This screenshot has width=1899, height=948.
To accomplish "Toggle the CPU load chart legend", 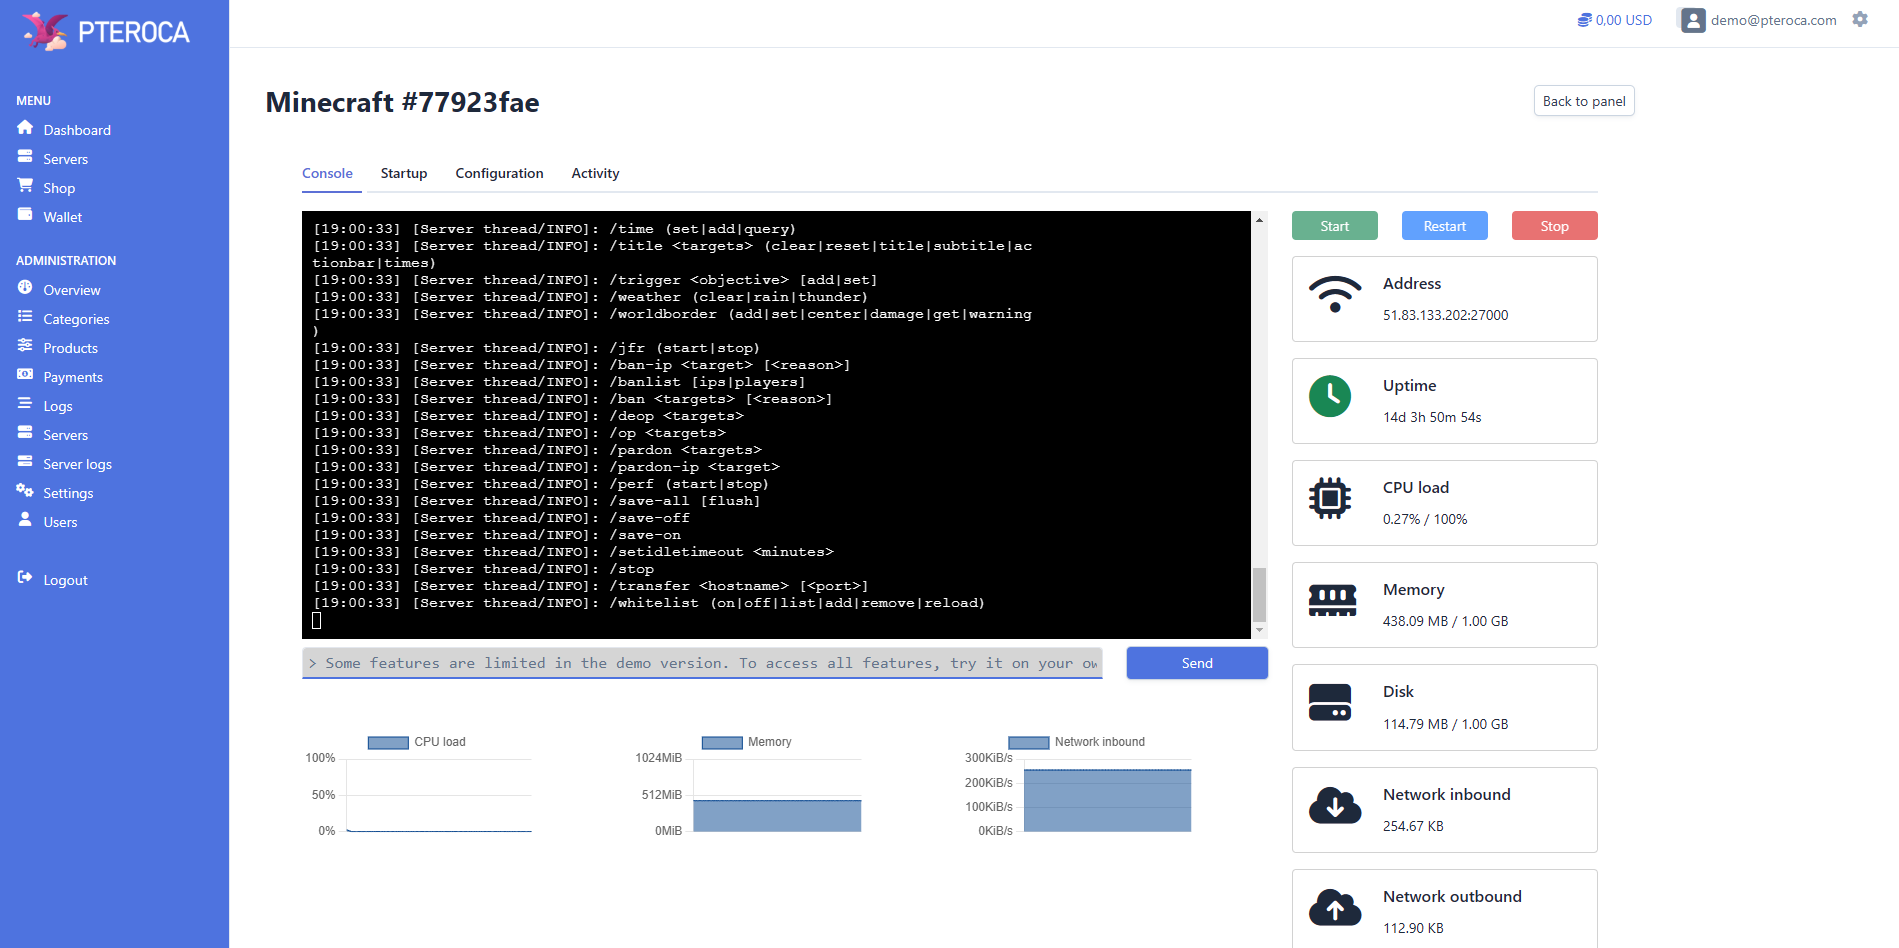I will pyautogui.click(x=416, y=742).
